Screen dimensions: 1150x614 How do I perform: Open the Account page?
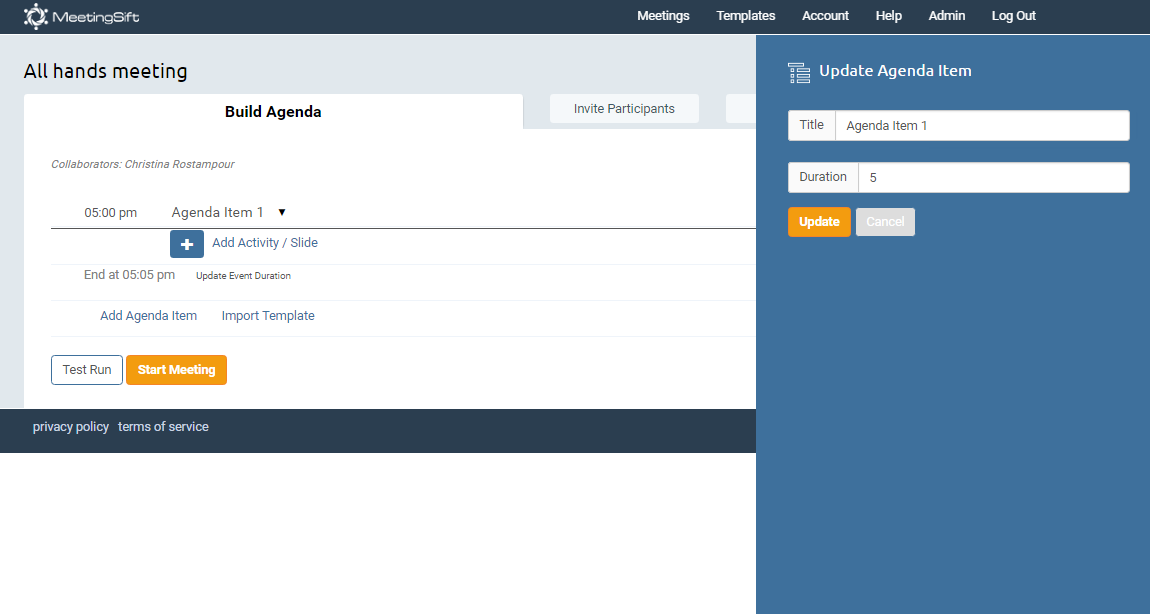click(x=825, y=16)
